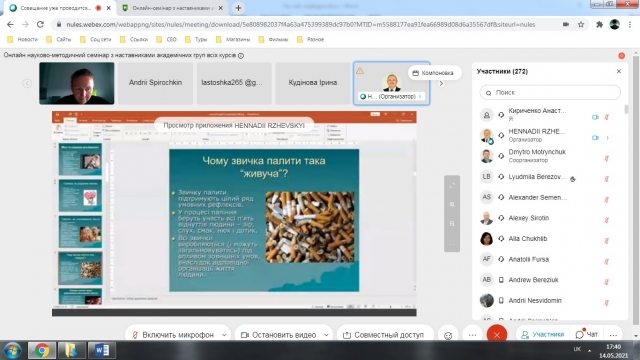Viewport: 640px width, 360px height.
Task: Expand organizer name chevron on tile
Action: pos(420,97)
